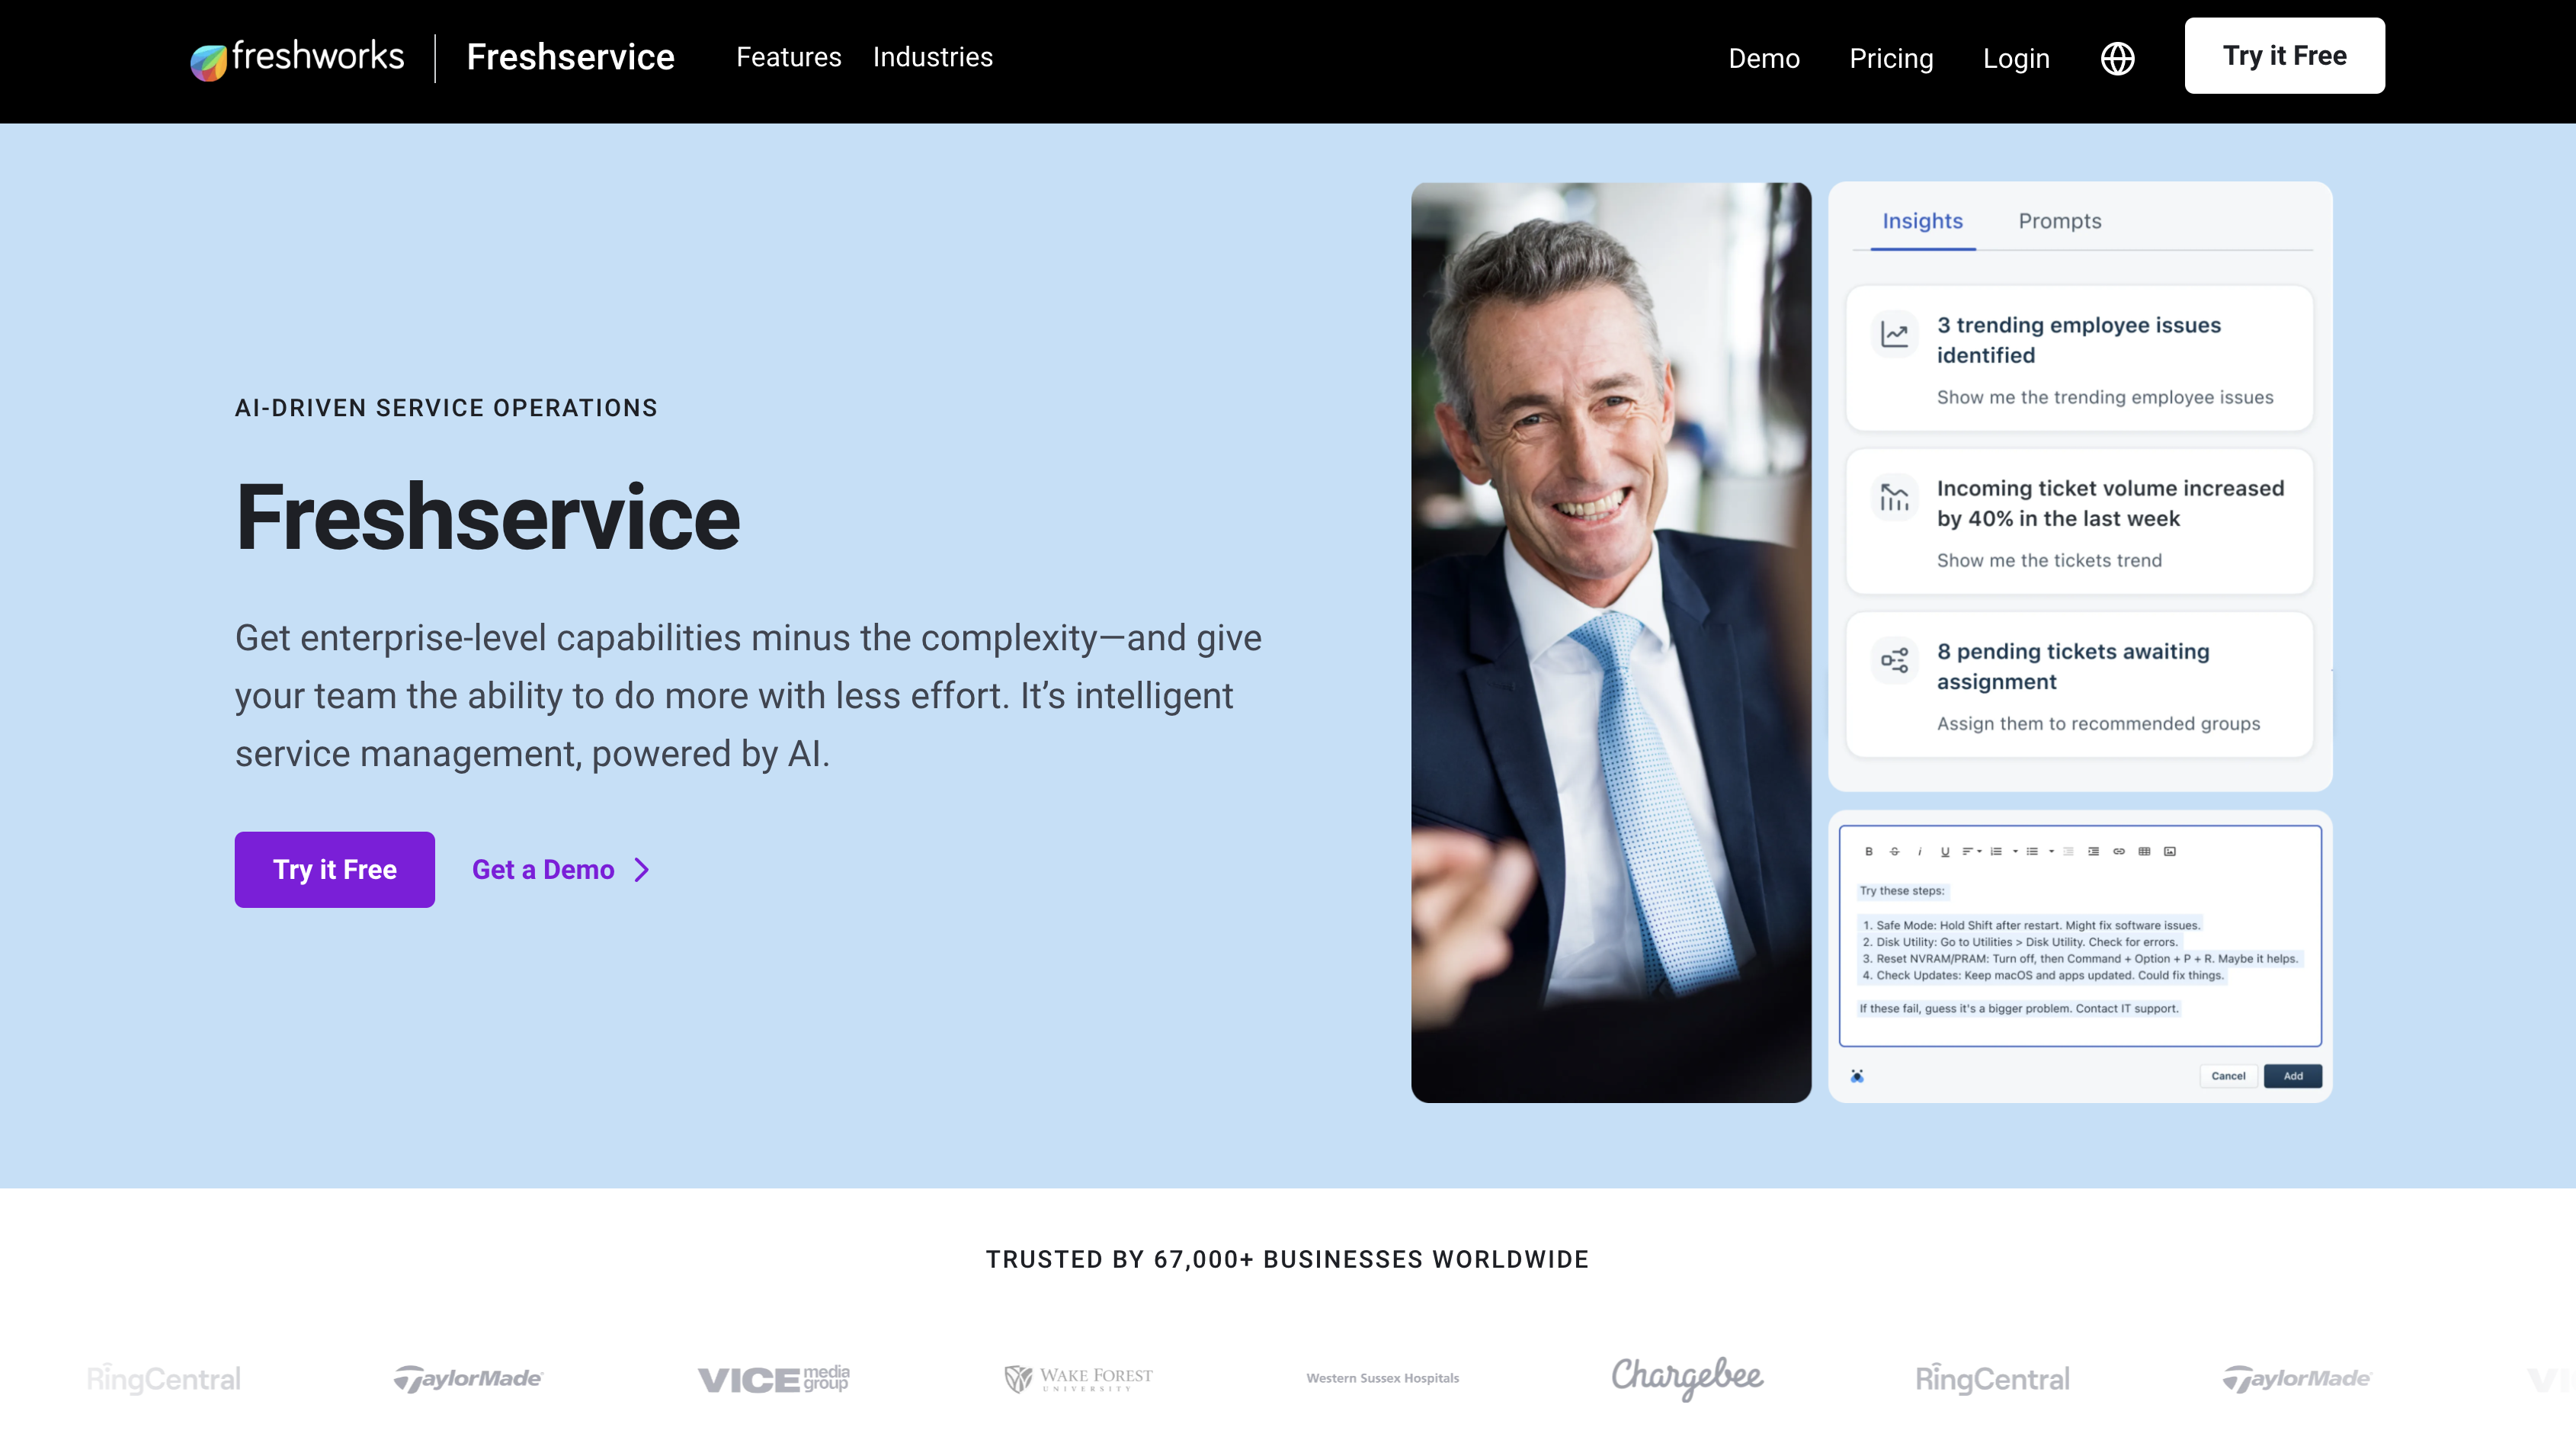The width and height of the screenshot is (2576, 1456).
Task: Expand the bullet list options dropdown
Action: pos(2052,852)
